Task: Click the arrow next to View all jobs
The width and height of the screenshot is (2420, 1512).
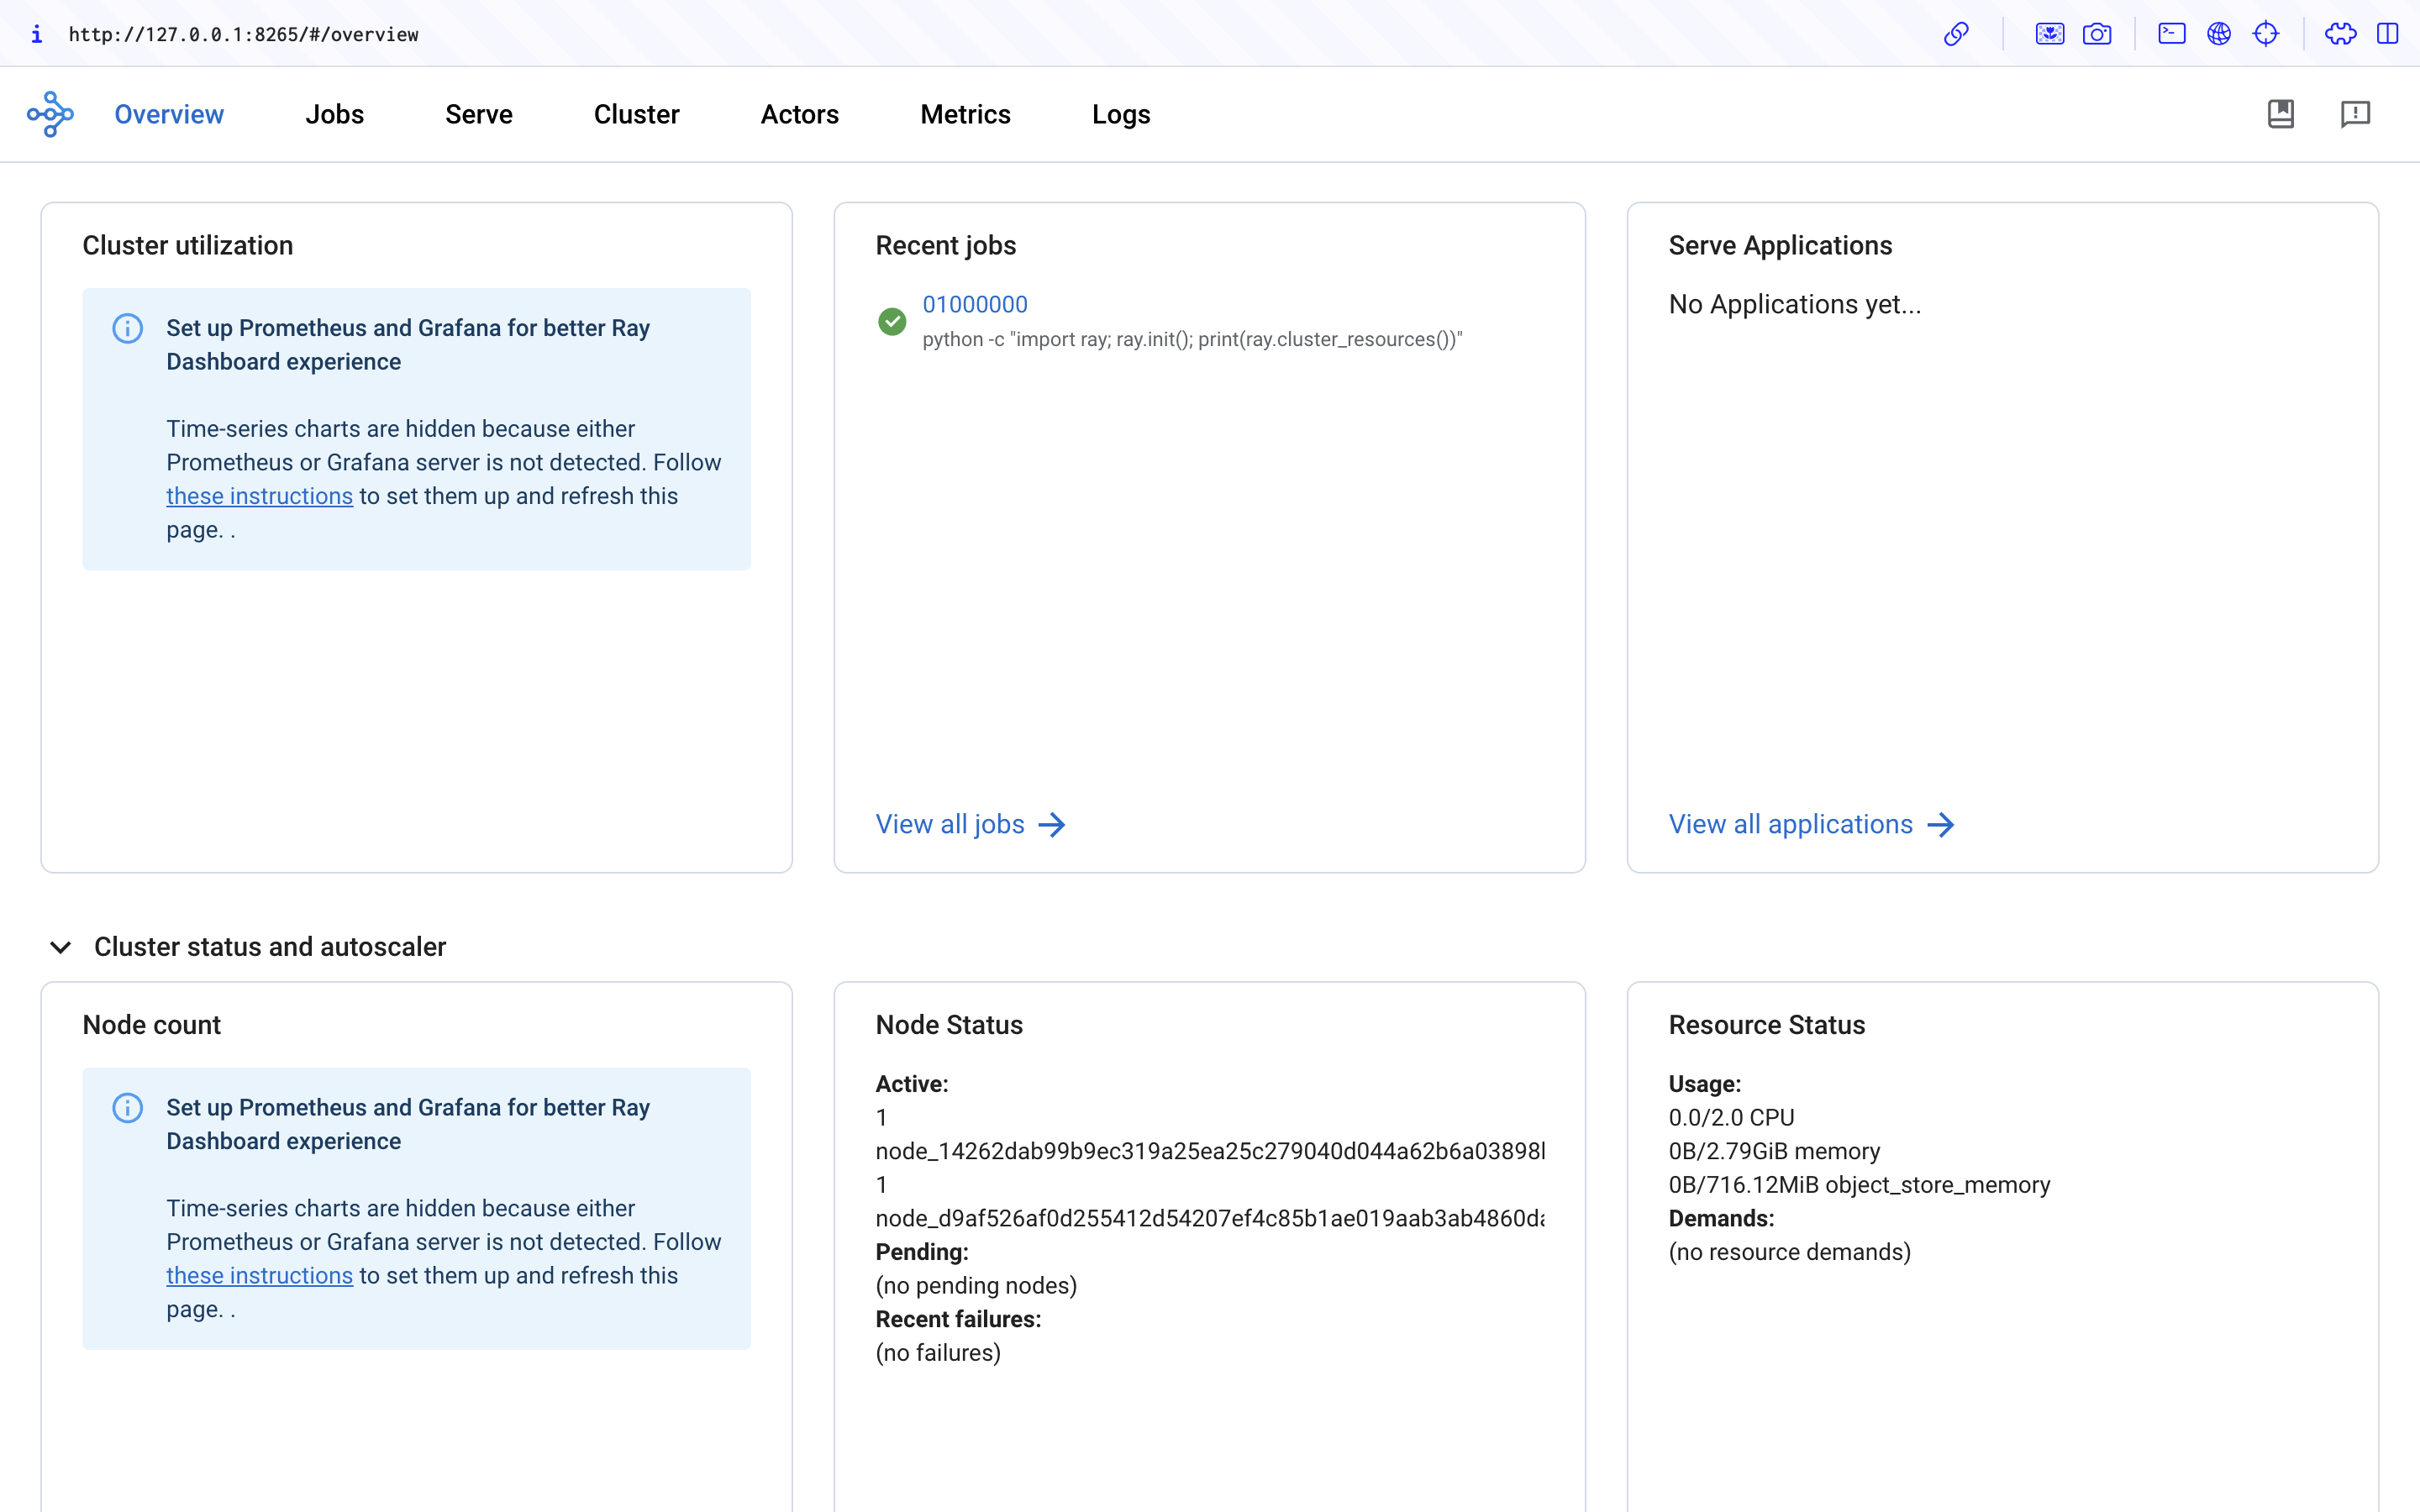Action: 1051,824
